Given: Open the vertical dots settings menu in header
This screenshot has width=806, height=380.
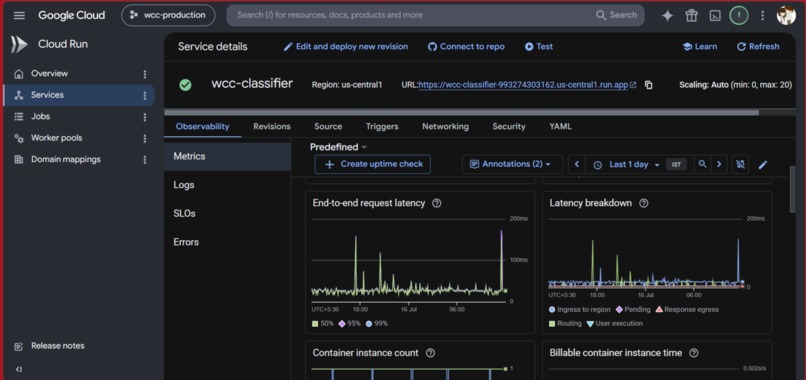Looking at the screenshot, I should point(762,15).
